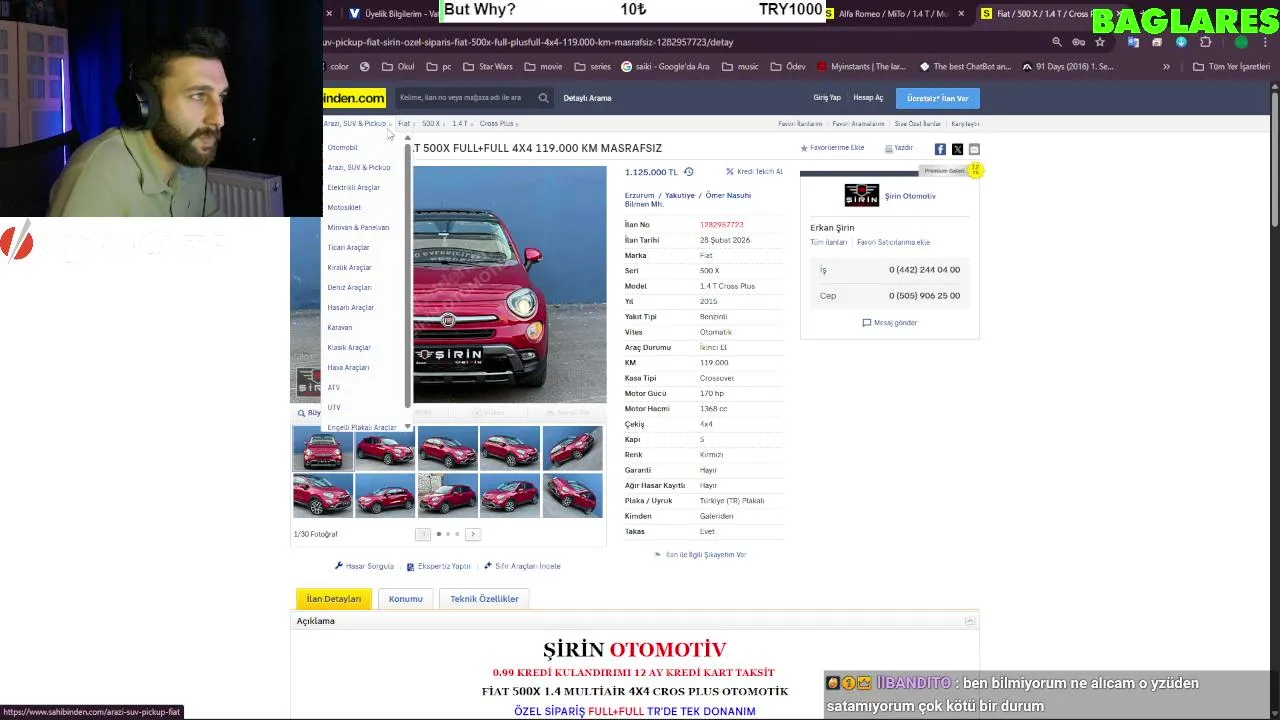Click Favori Satıcılarıma ekle link

893,243
